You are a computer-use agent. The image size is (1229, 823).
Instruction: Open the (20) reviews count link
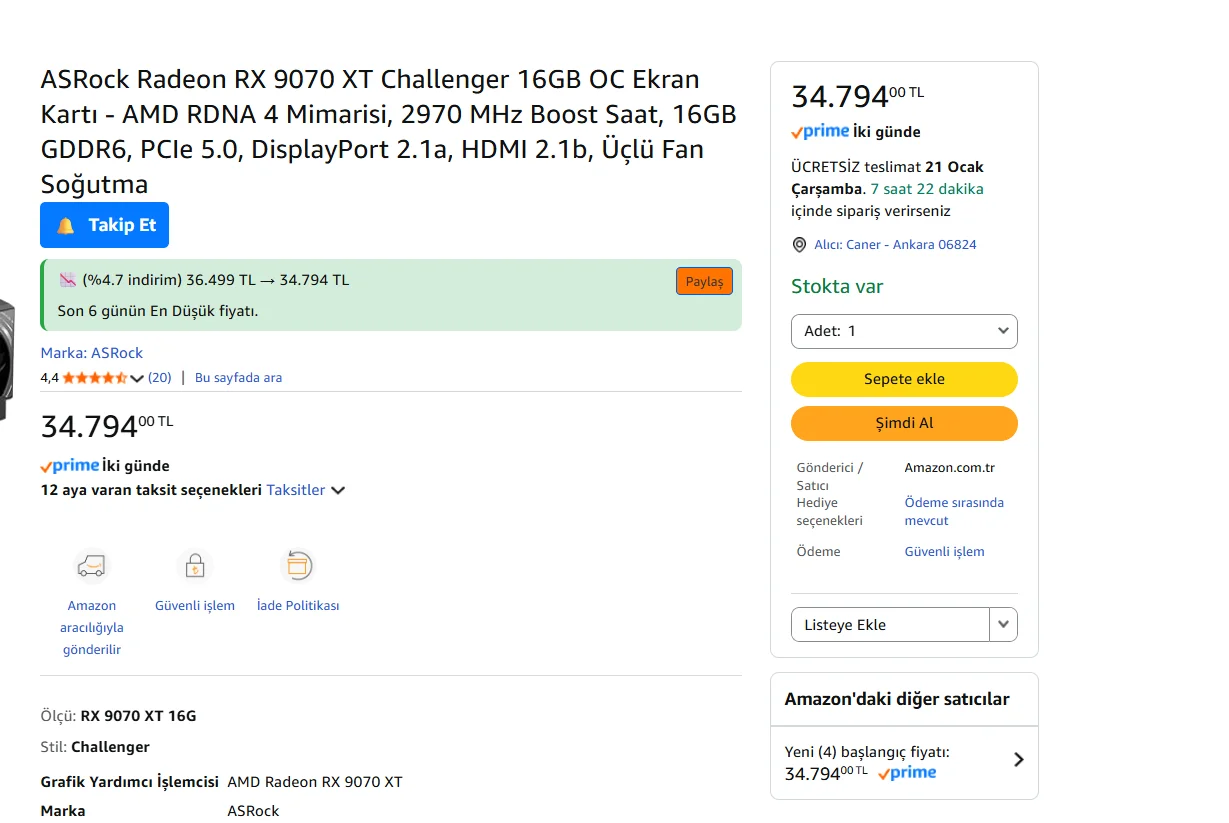click(160, 378)
